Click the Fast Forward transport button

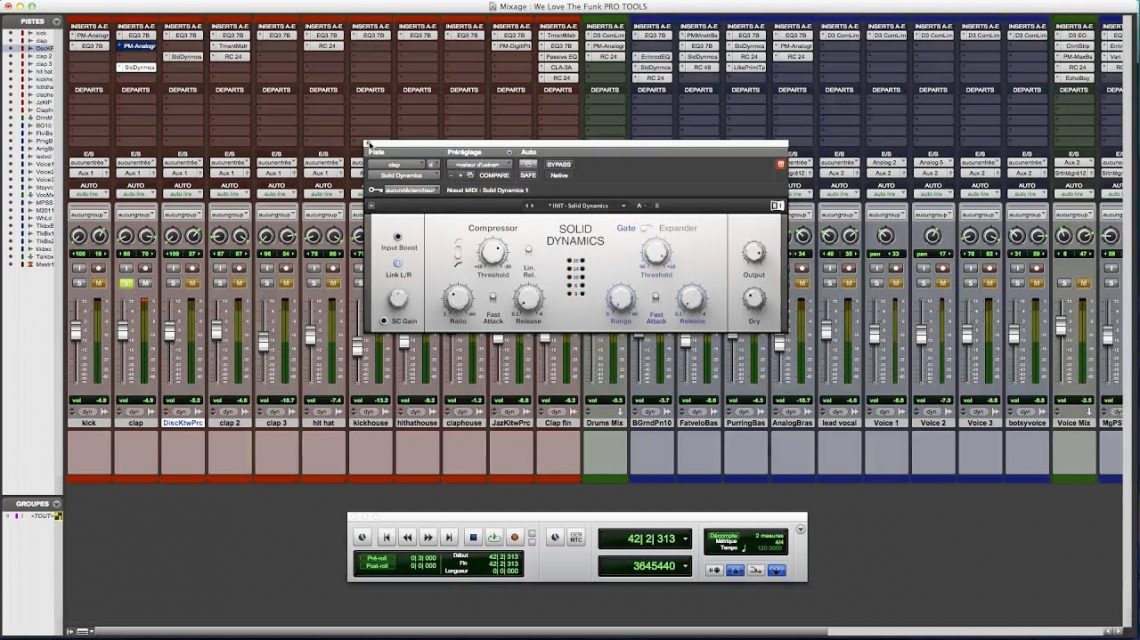428,537
